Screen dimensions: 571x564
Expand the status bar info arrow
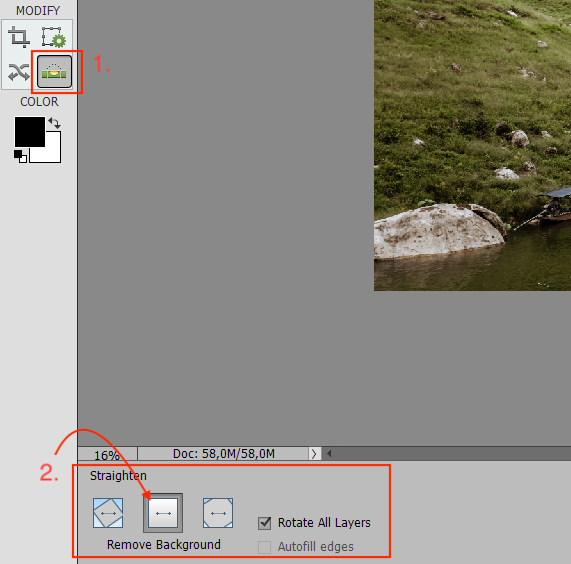(x=314, y=454)
